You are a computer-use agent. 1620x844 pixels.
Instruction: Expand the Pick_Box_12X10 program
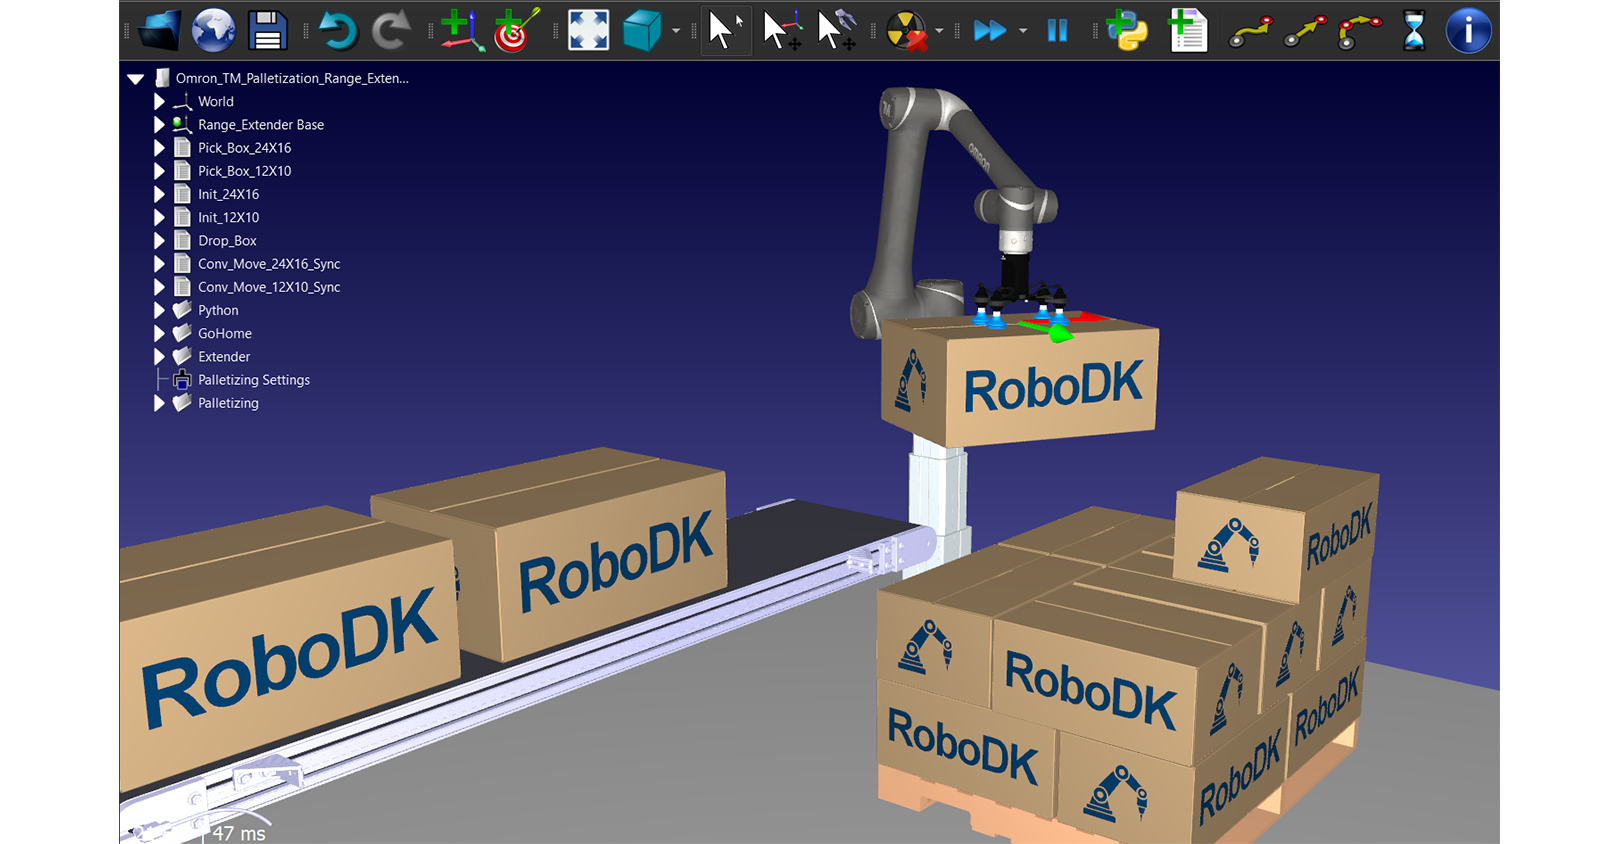[159, 171]
